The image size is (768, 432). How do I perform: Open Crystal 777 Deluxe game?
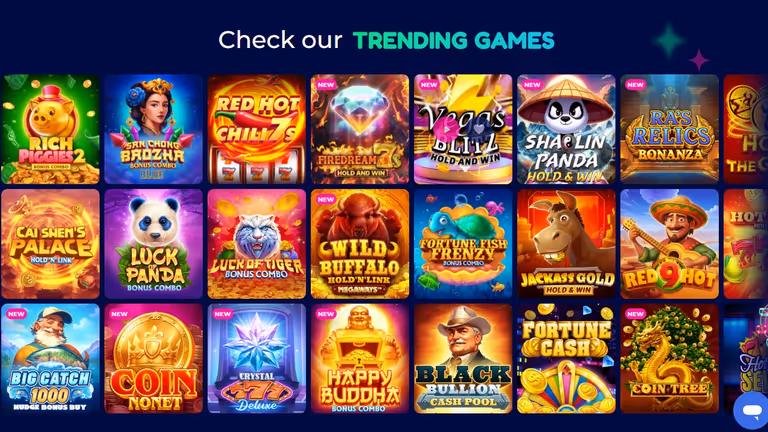(x=257, y=359)
